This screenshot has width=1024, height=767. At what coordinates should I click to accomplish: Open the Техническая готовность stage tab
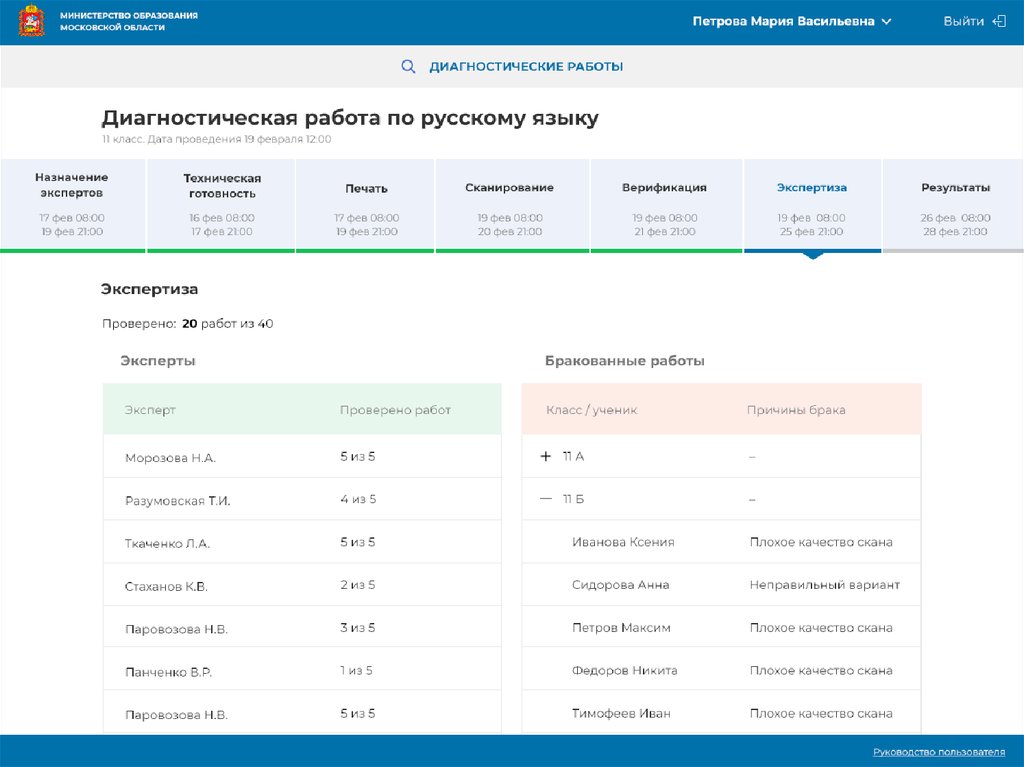[221, 204]
